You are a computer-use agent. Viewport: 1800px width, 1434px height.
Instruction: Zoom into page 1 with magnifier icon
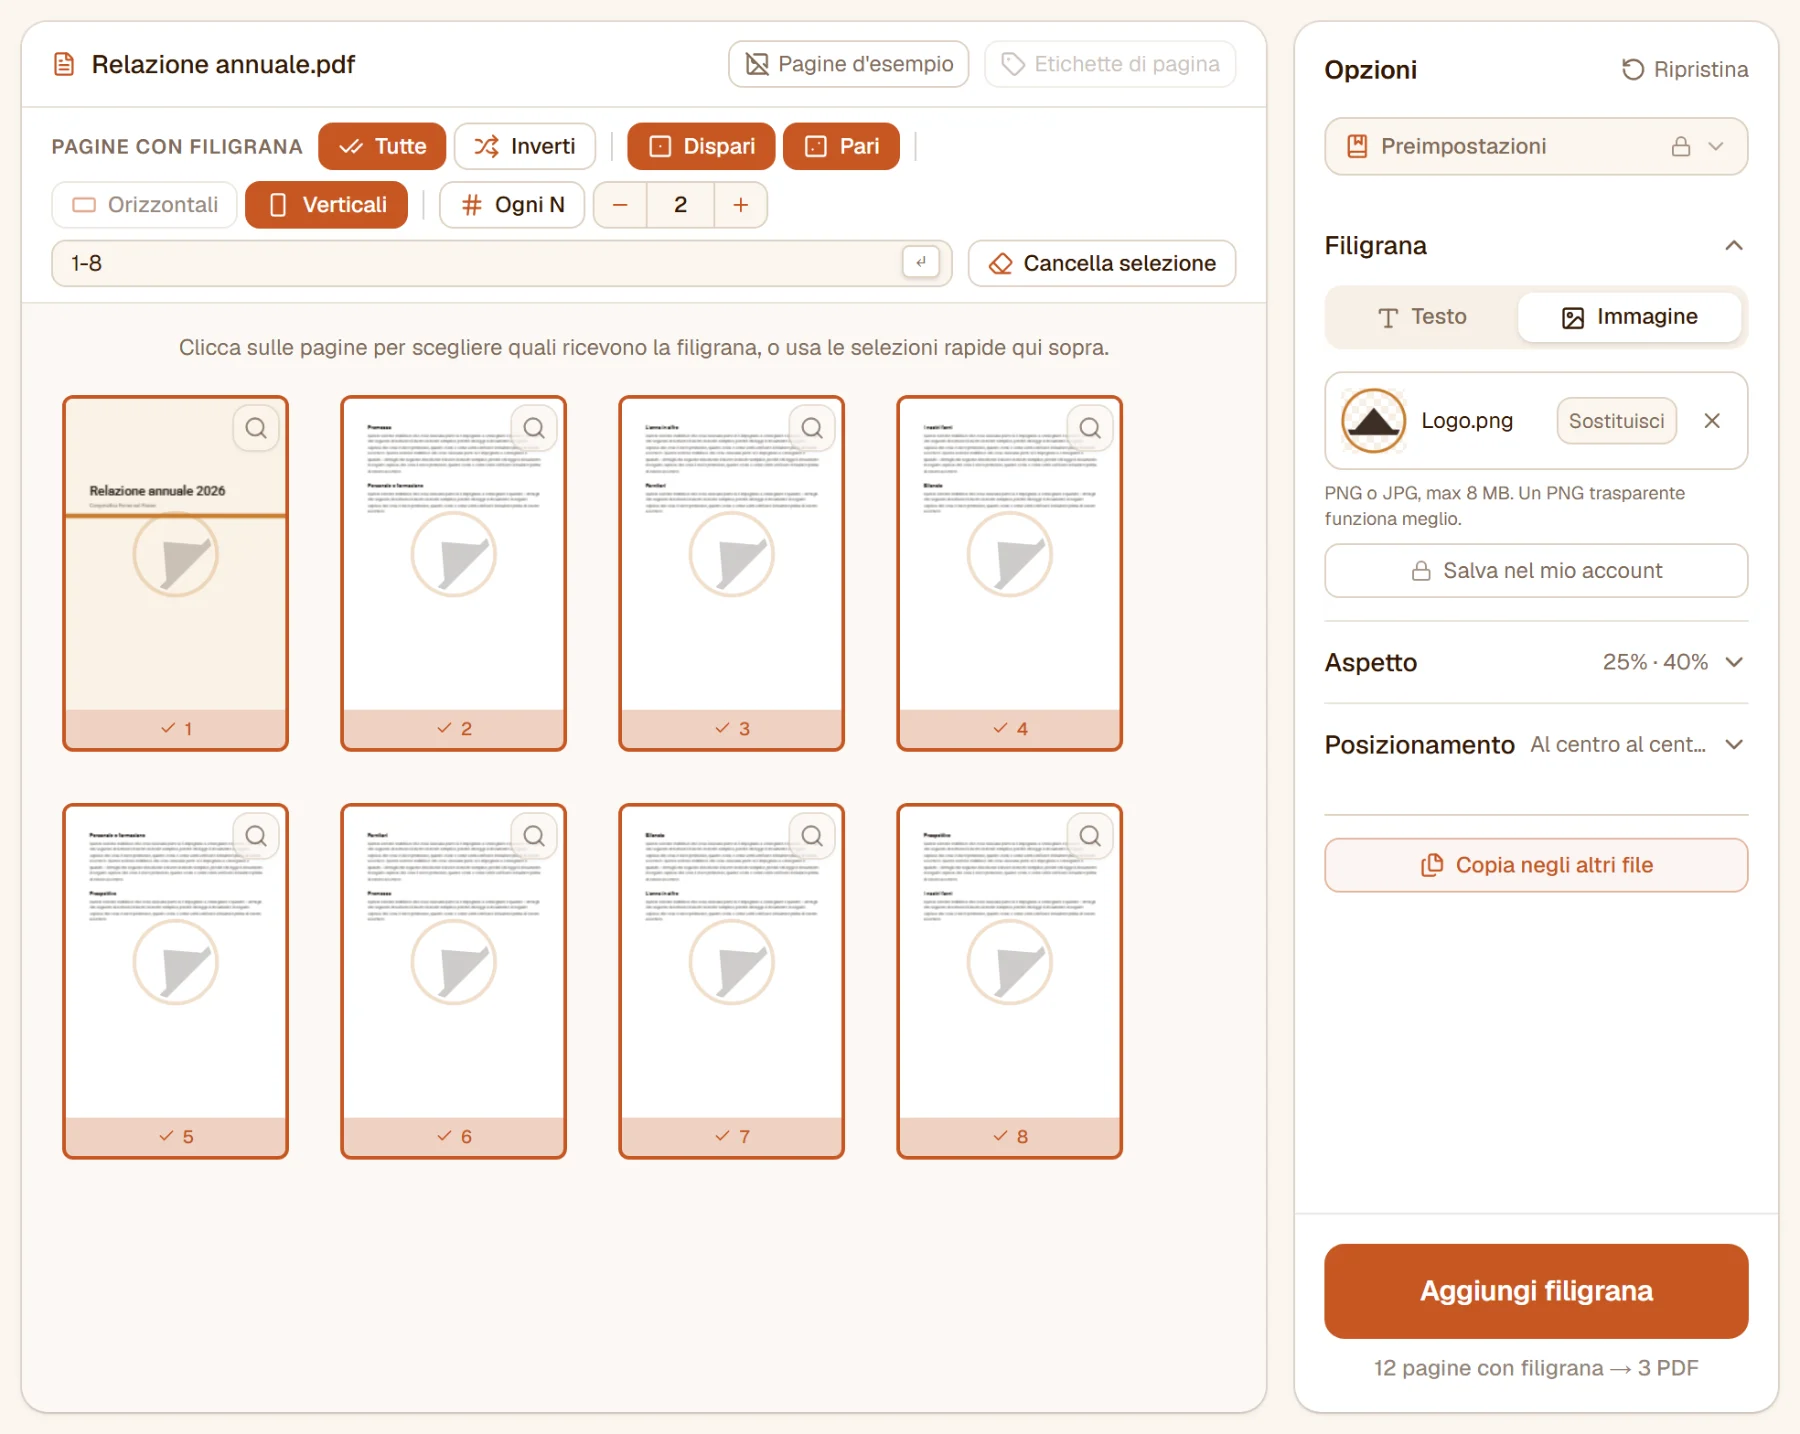pyautogui.click(x=256, y=428)
